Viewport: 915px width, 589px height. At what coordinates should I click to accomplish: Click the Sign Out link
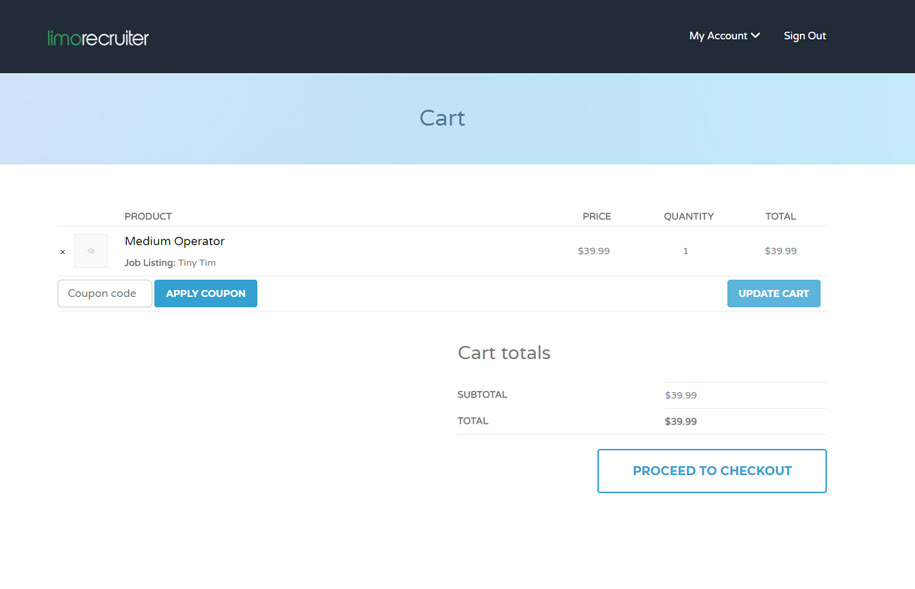coord(804,36)
